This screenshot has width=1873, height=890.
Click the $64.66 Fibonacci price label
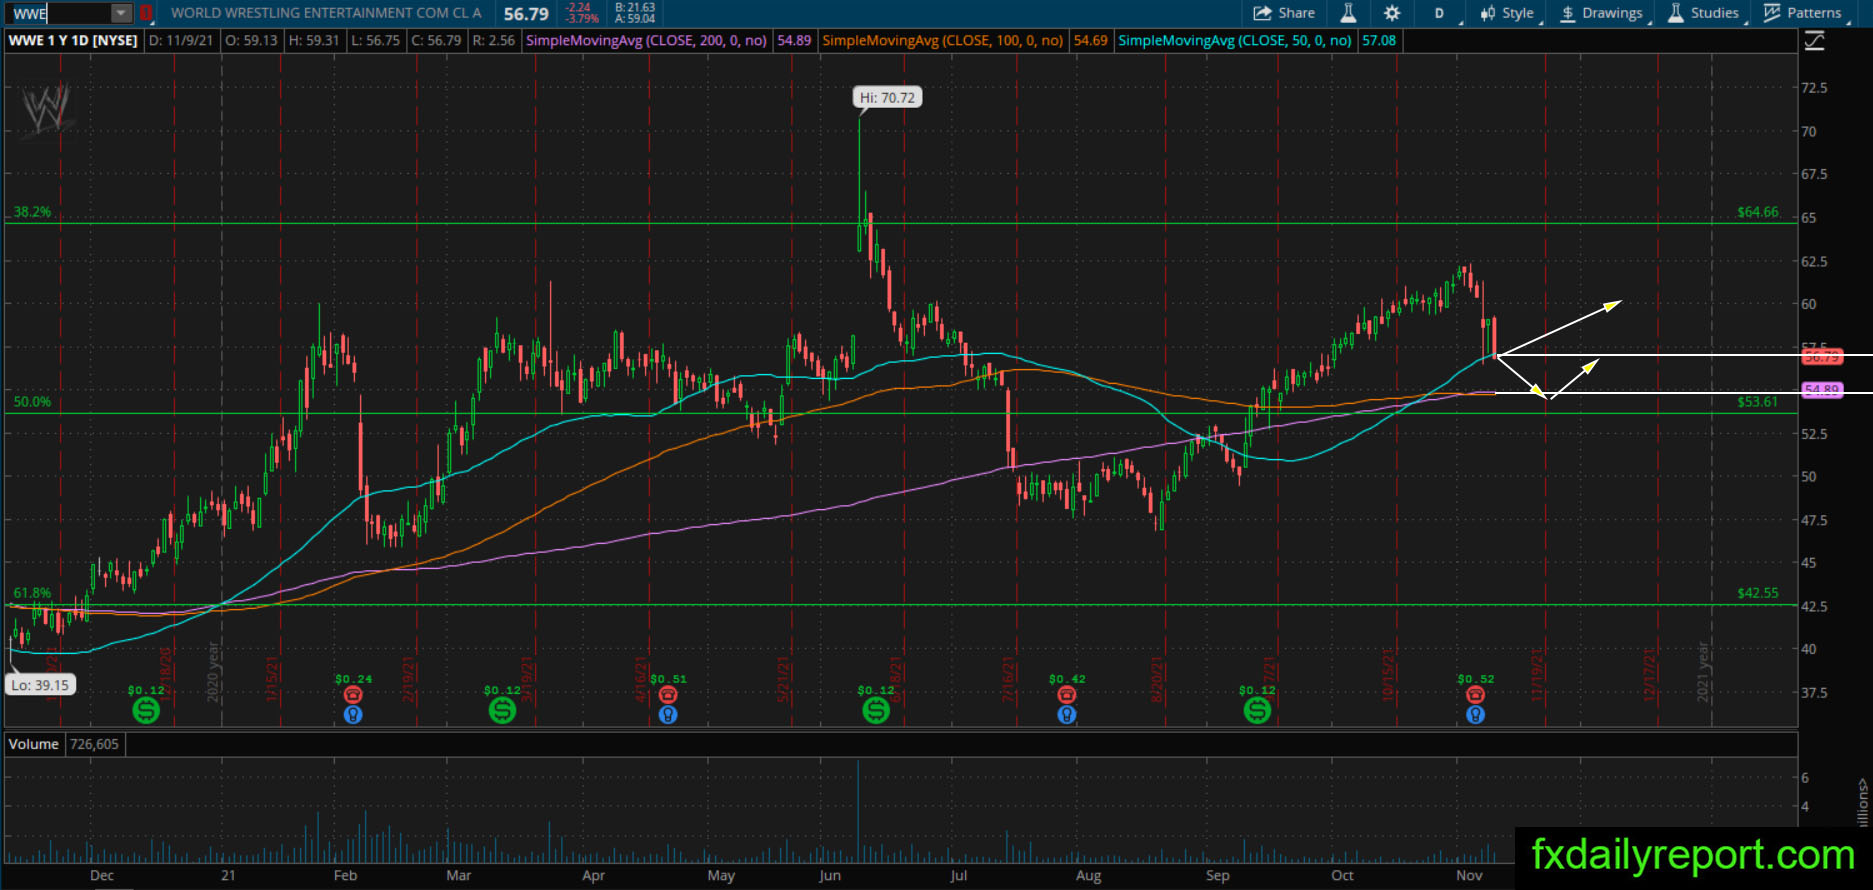1757,212
